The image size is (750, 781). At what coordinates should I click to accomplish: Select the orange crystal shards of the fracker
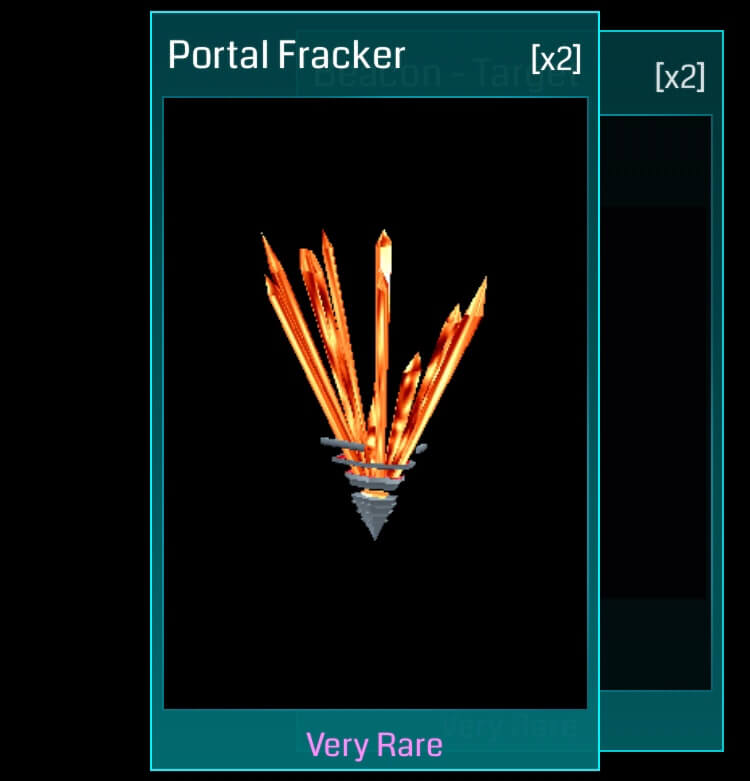coord(375,349)
